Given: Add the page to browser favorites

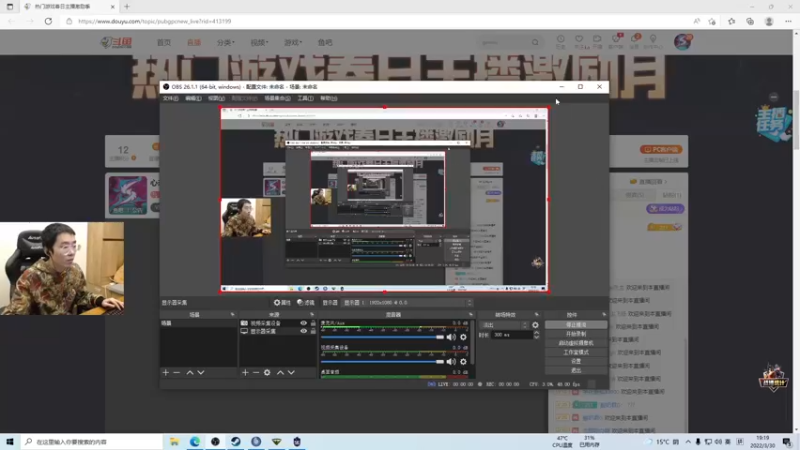Looking at the screenshot, I should click(712, 21).
